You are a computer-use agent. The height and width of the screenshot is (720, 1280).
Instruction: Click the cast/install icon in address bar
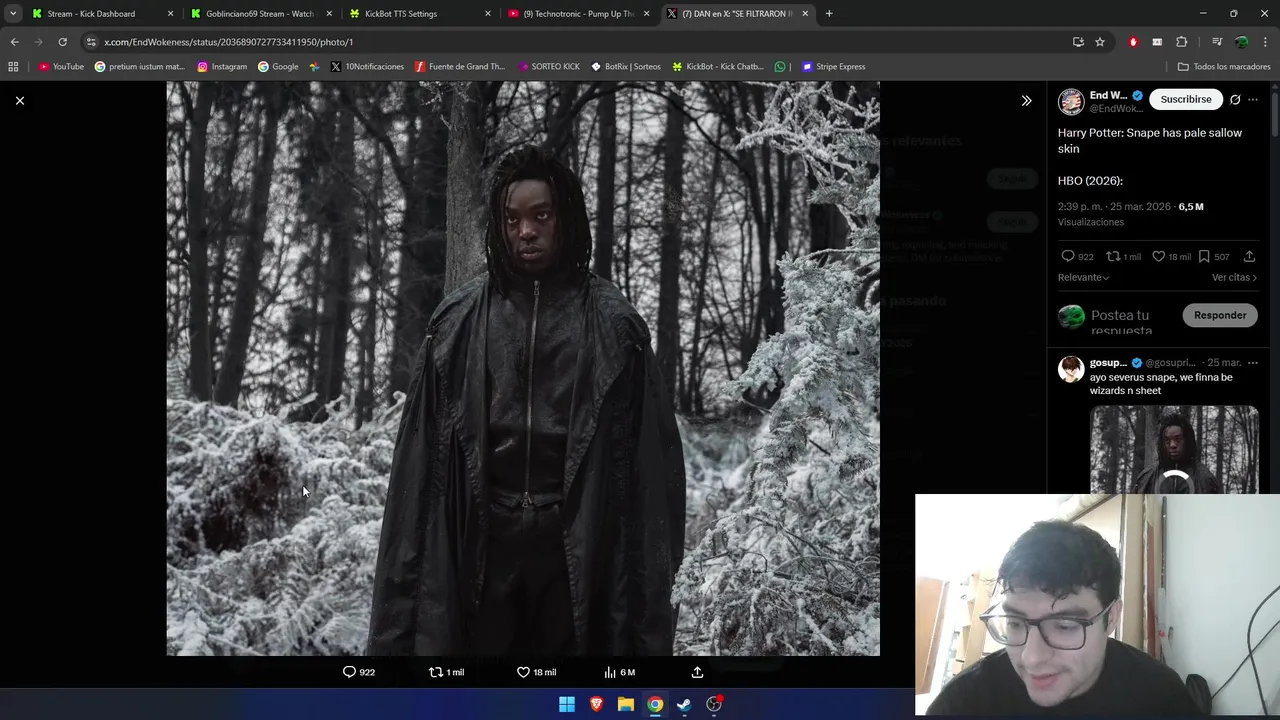[1078, 42]
